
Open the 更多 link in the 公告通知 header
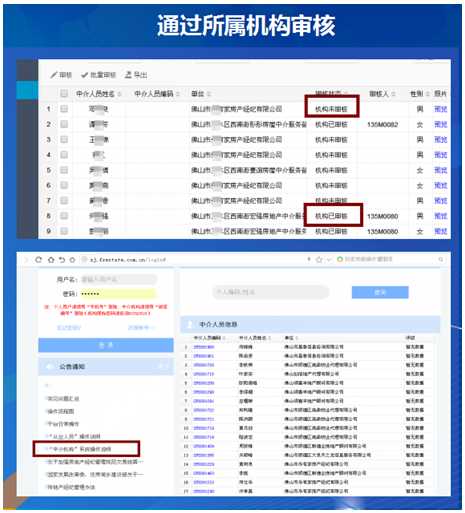163,367
